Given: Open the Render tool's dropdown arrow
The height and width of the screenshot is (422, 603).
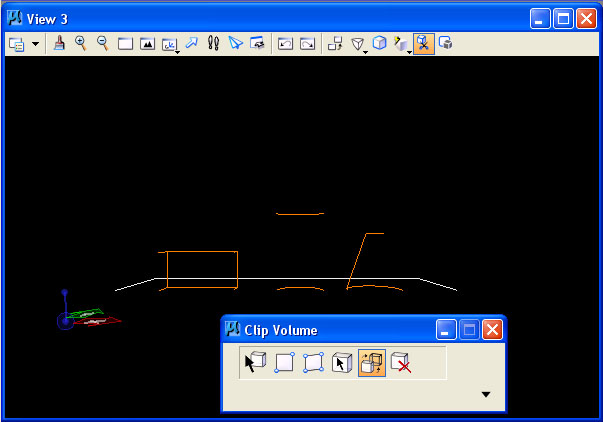Looking at the screenshot, I should tap(410, 52).
